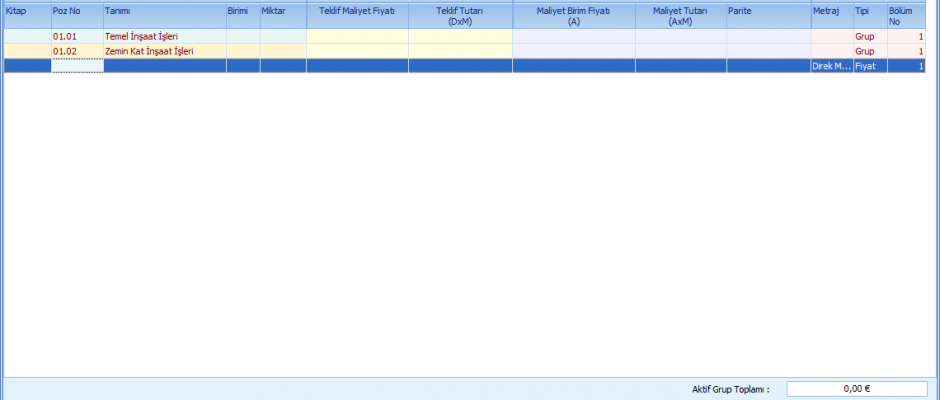Image resolution: width=940 pixels, height=400 pixels.
Task: Click the empty Poz No cell in selected row
Action: click(77, 66)
